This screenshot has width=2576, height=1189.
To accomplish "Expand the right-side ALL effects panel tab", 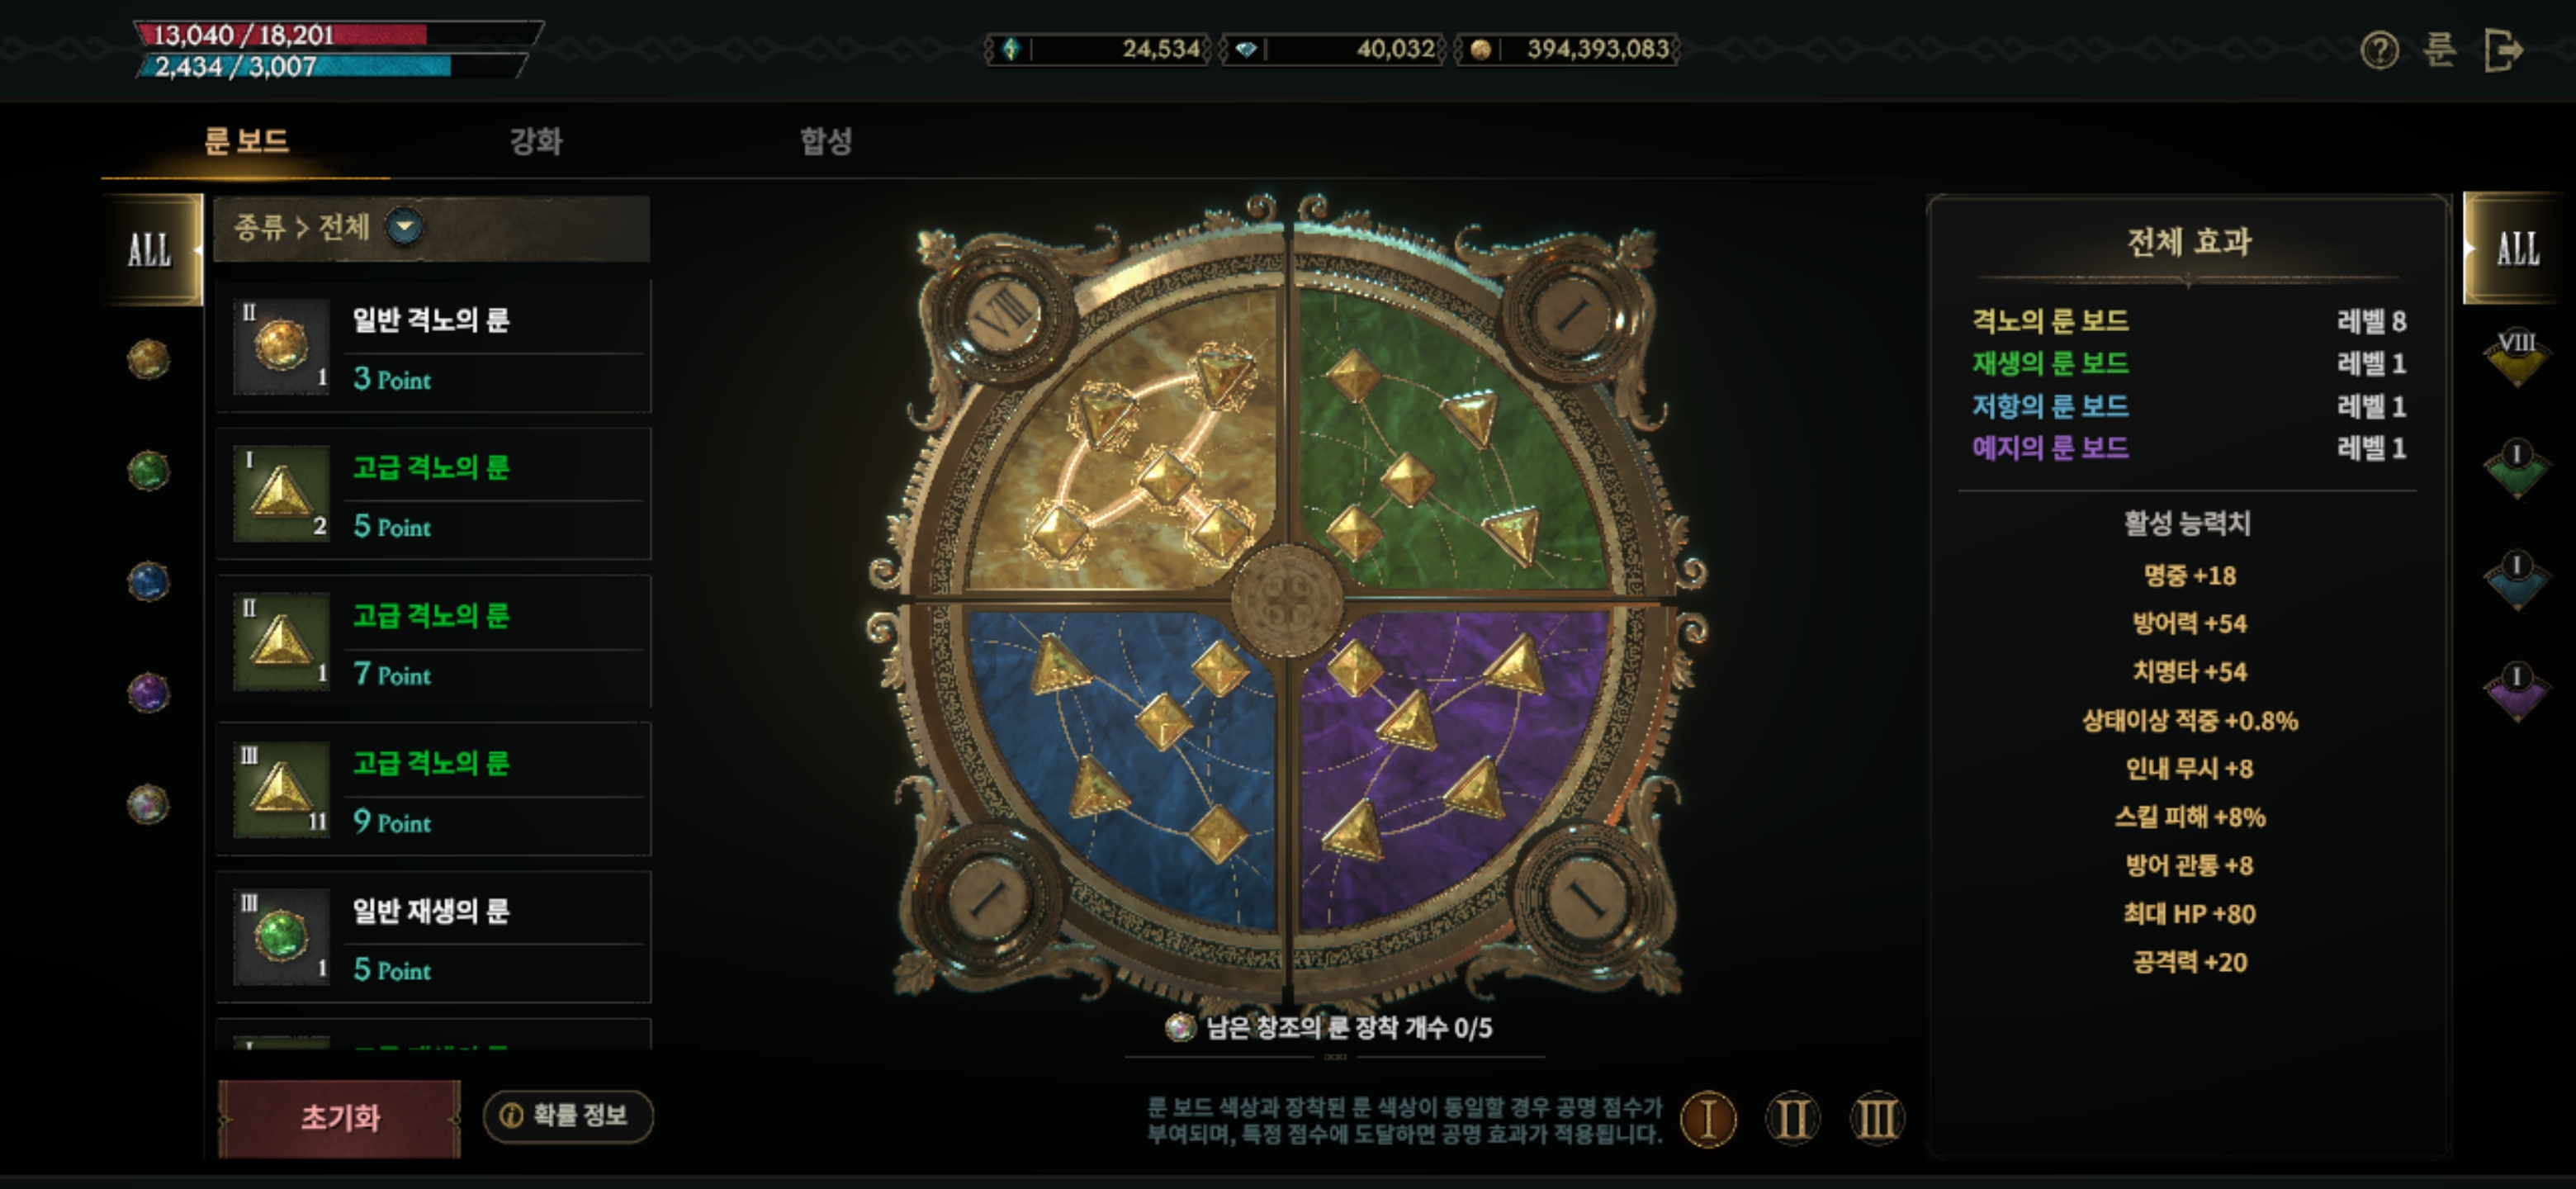I will pyautogui.click(x=2516, y=249).
